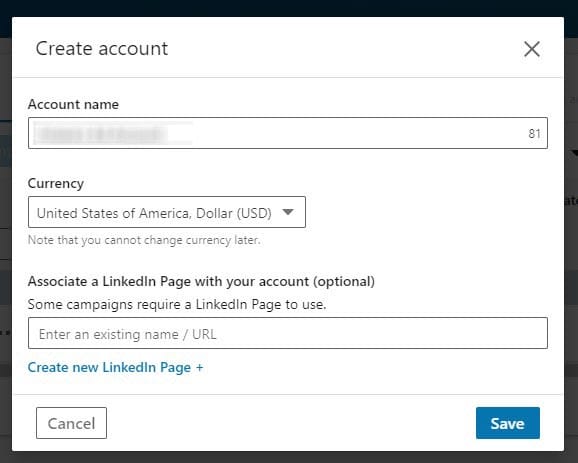578x463 pixels.
Task: Save the new account
Action: pyautogui.click(x=508, y=423)
